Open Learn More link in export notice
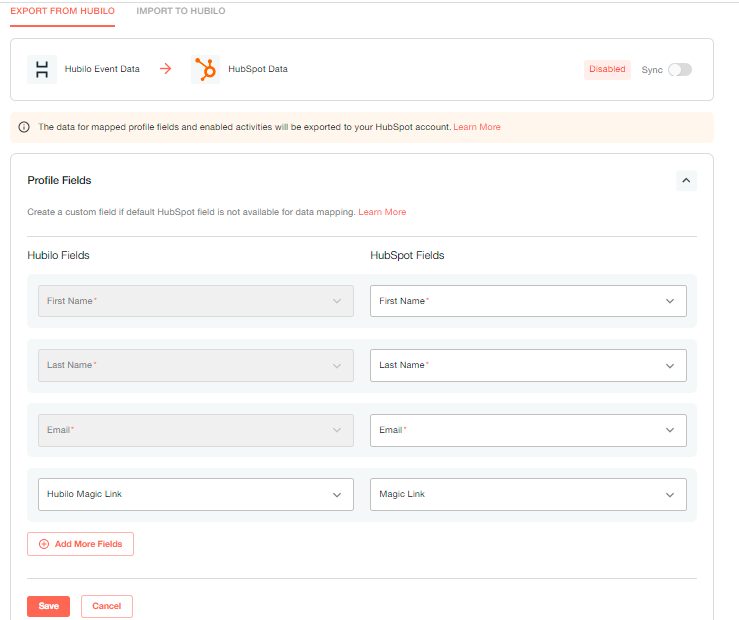739x620 pixels. point(477,127)
